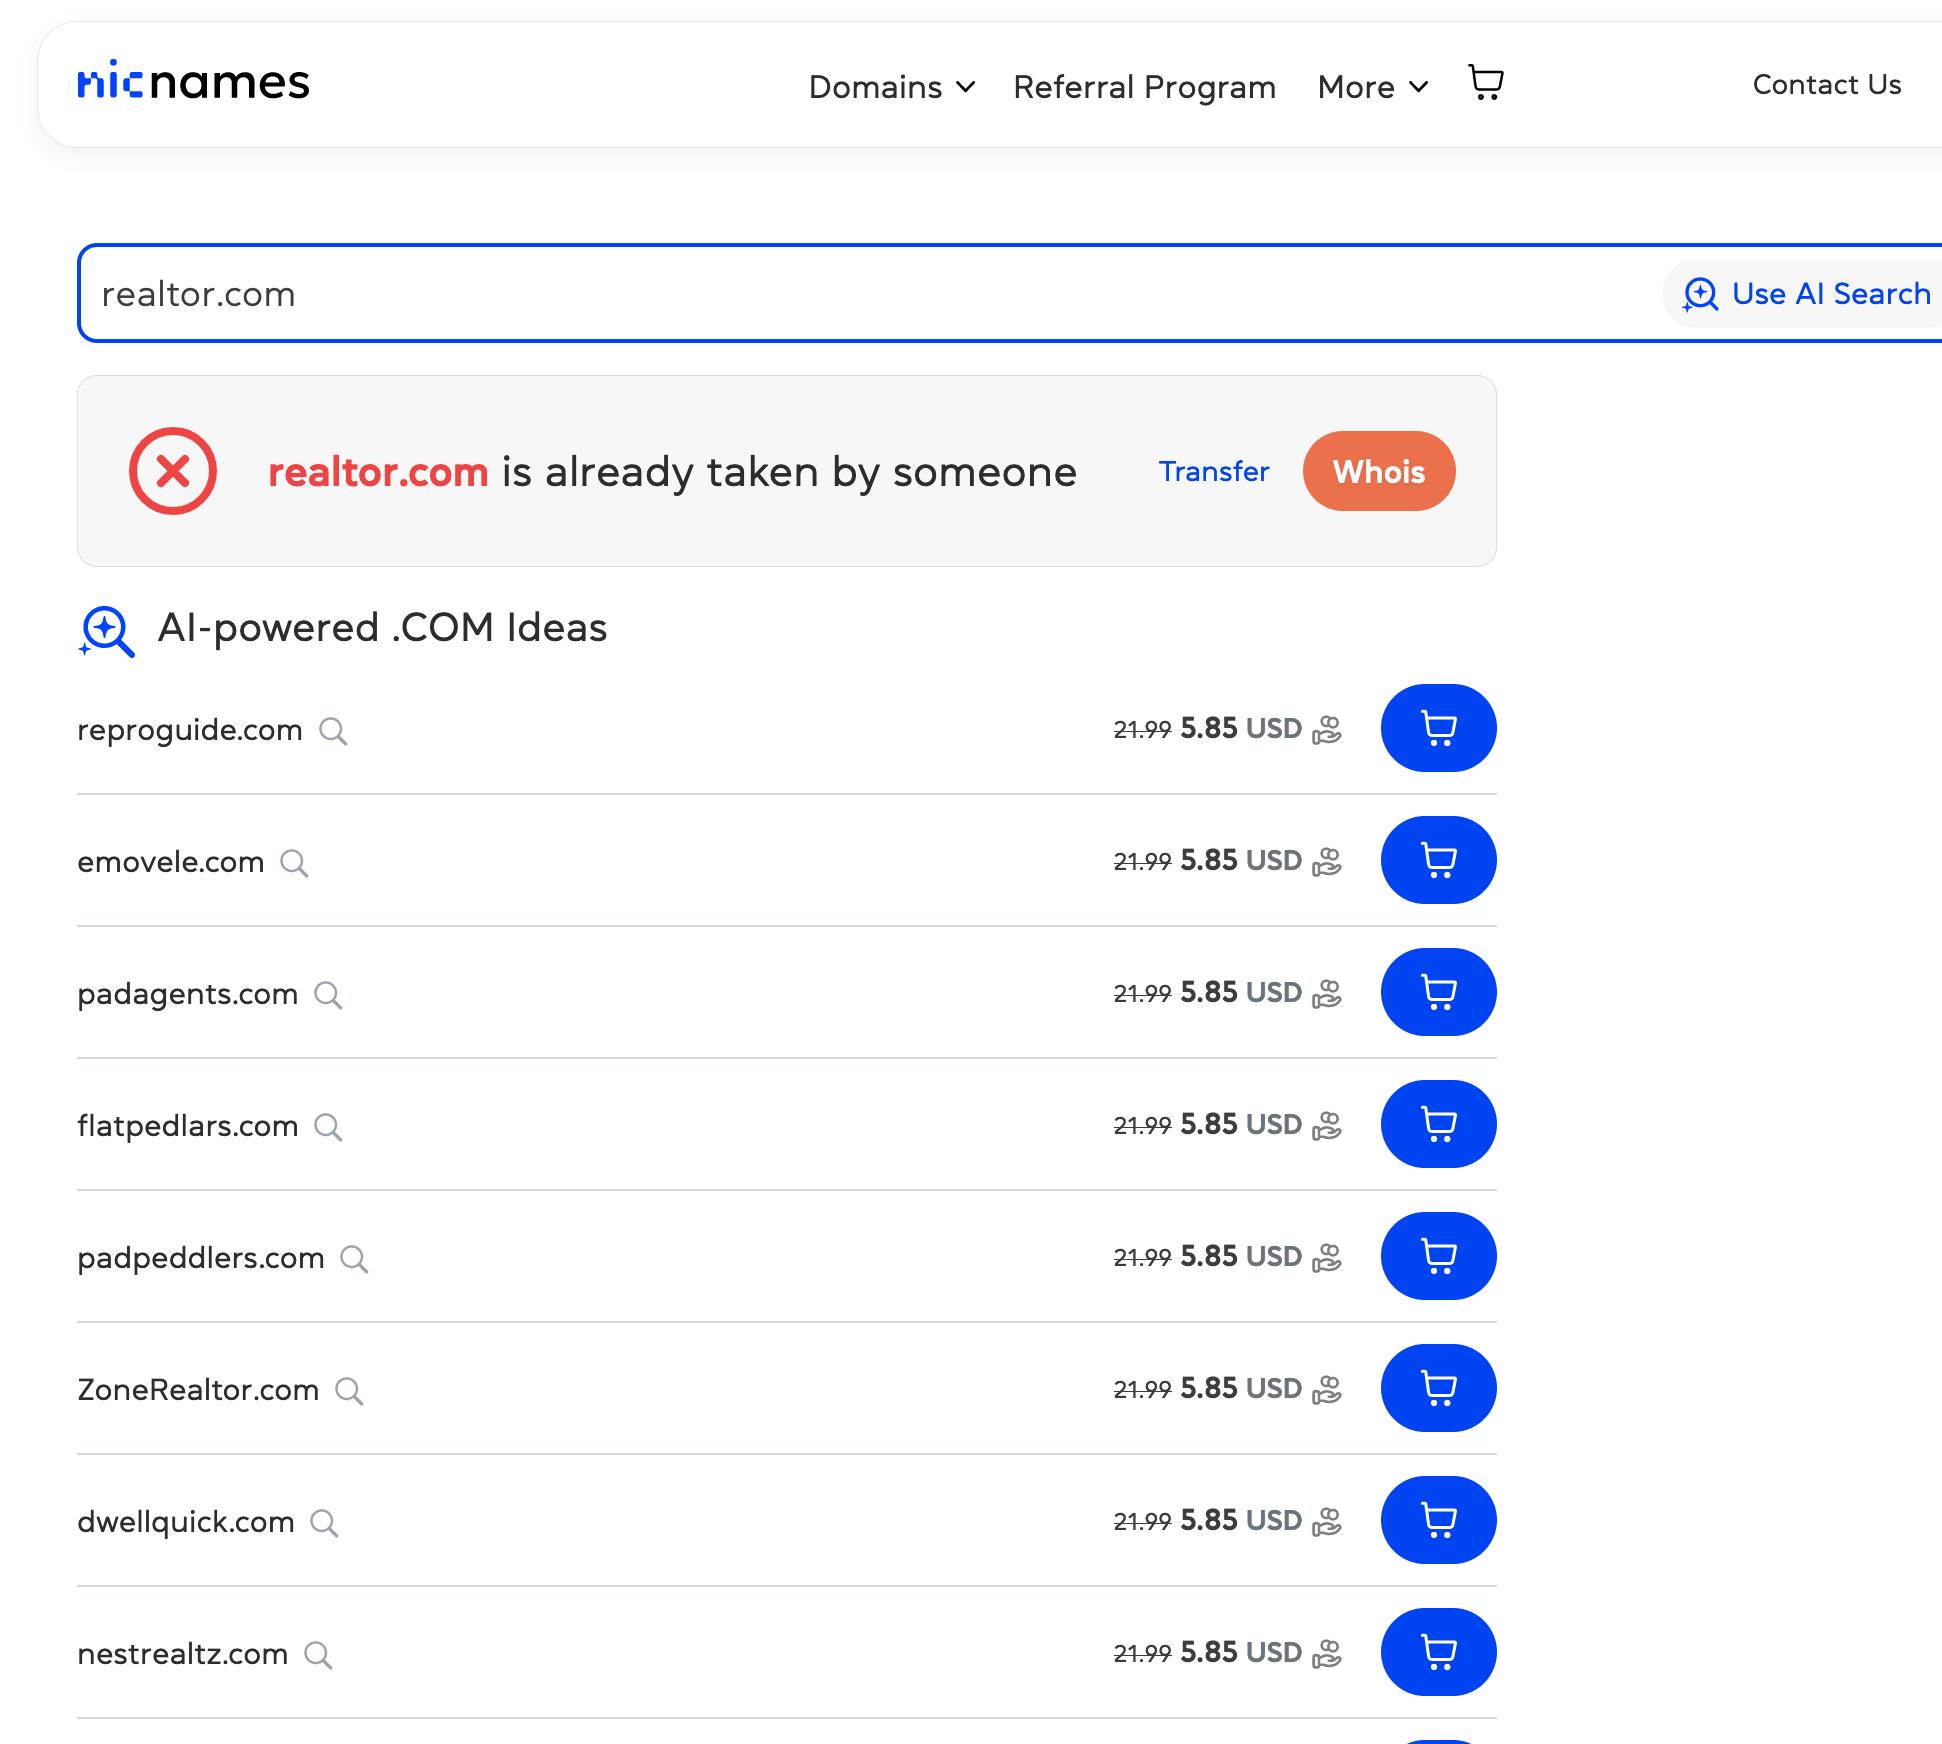Add flatpedlars.com to cart
This screenshot has width=1942, height=1744.
click(1438, 1124)
